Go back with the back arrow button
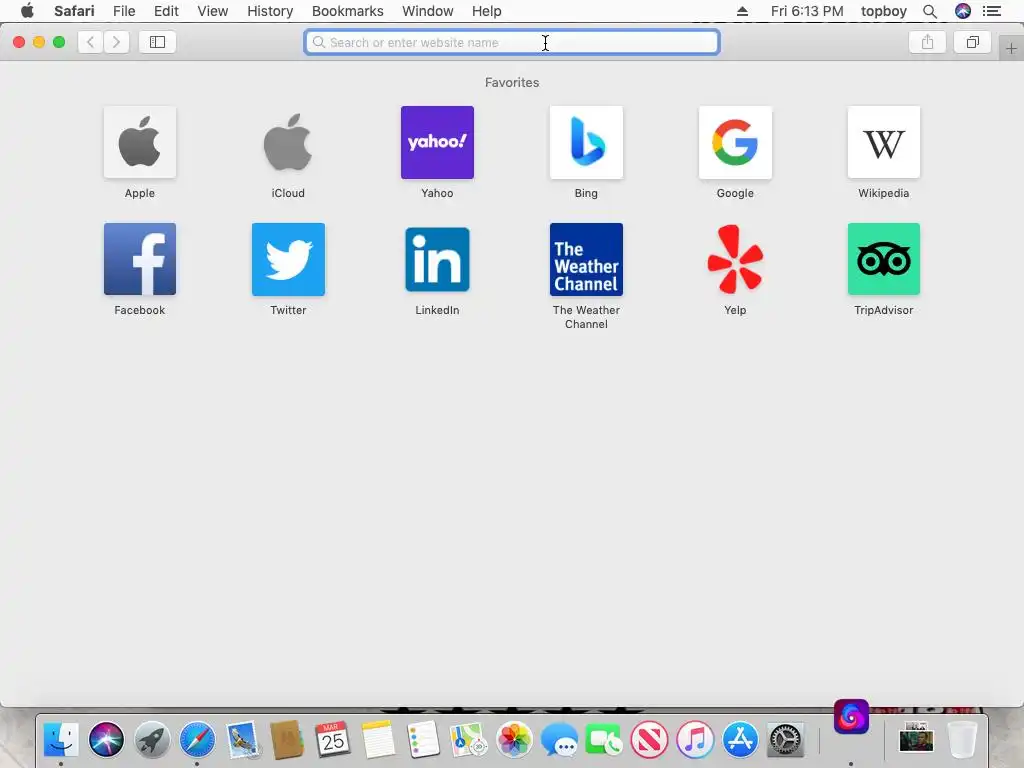Image resolution: width=1024 pixels, height=768 pixels. click(x=91, y=42)
